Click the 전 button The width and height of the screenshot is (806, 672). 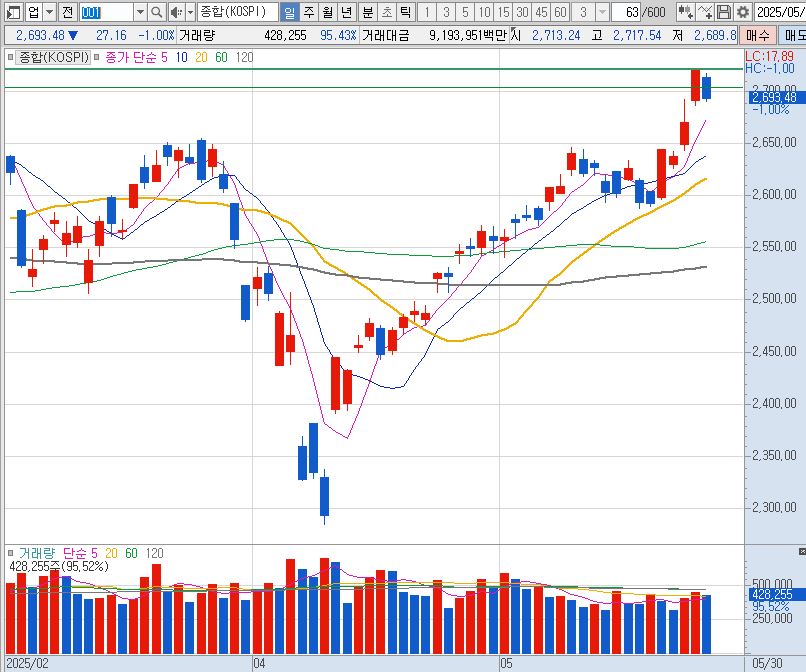point(67,12)
